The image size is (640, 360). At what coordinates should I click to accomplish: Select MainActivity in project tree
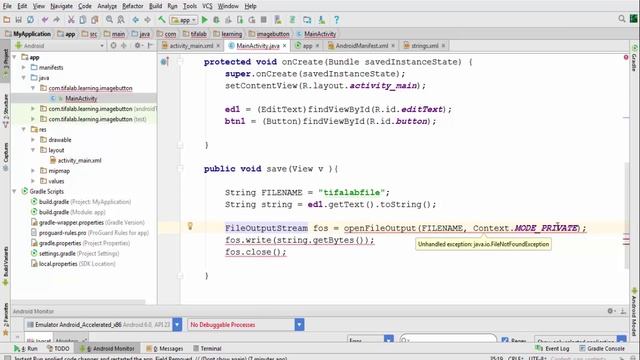click(x=81, y=98)
